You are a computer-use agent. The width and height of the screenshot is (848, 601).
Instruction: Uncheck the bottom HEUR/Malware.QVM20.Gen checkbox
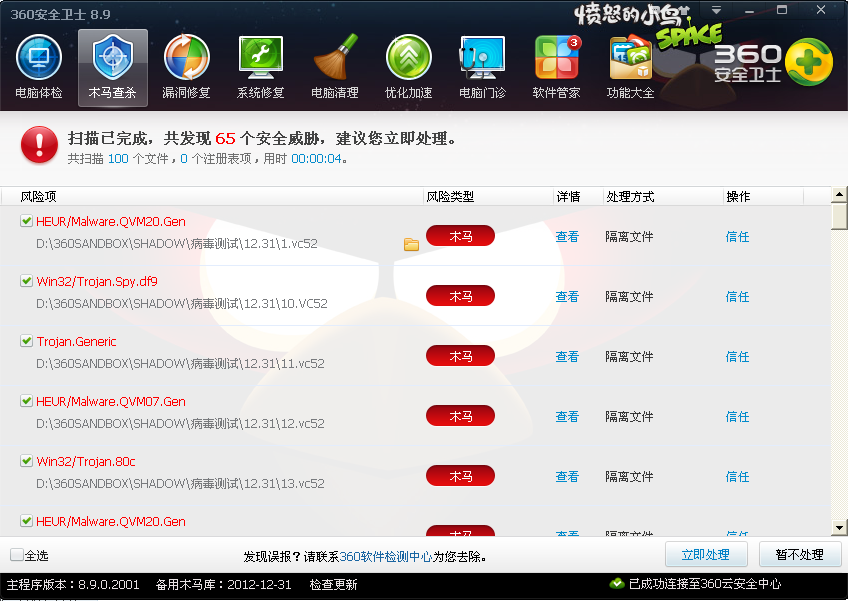tap(26, 521)
